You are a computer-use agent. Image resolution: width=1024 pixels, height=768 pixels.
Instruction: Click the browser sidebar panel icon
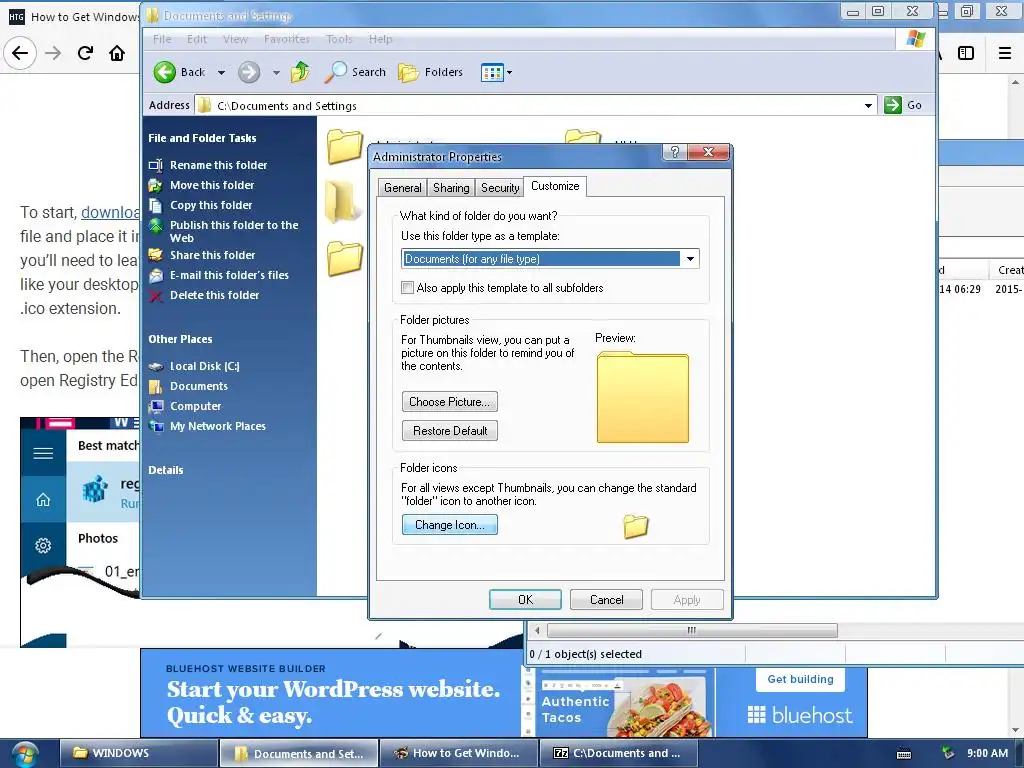coord(966,53)
